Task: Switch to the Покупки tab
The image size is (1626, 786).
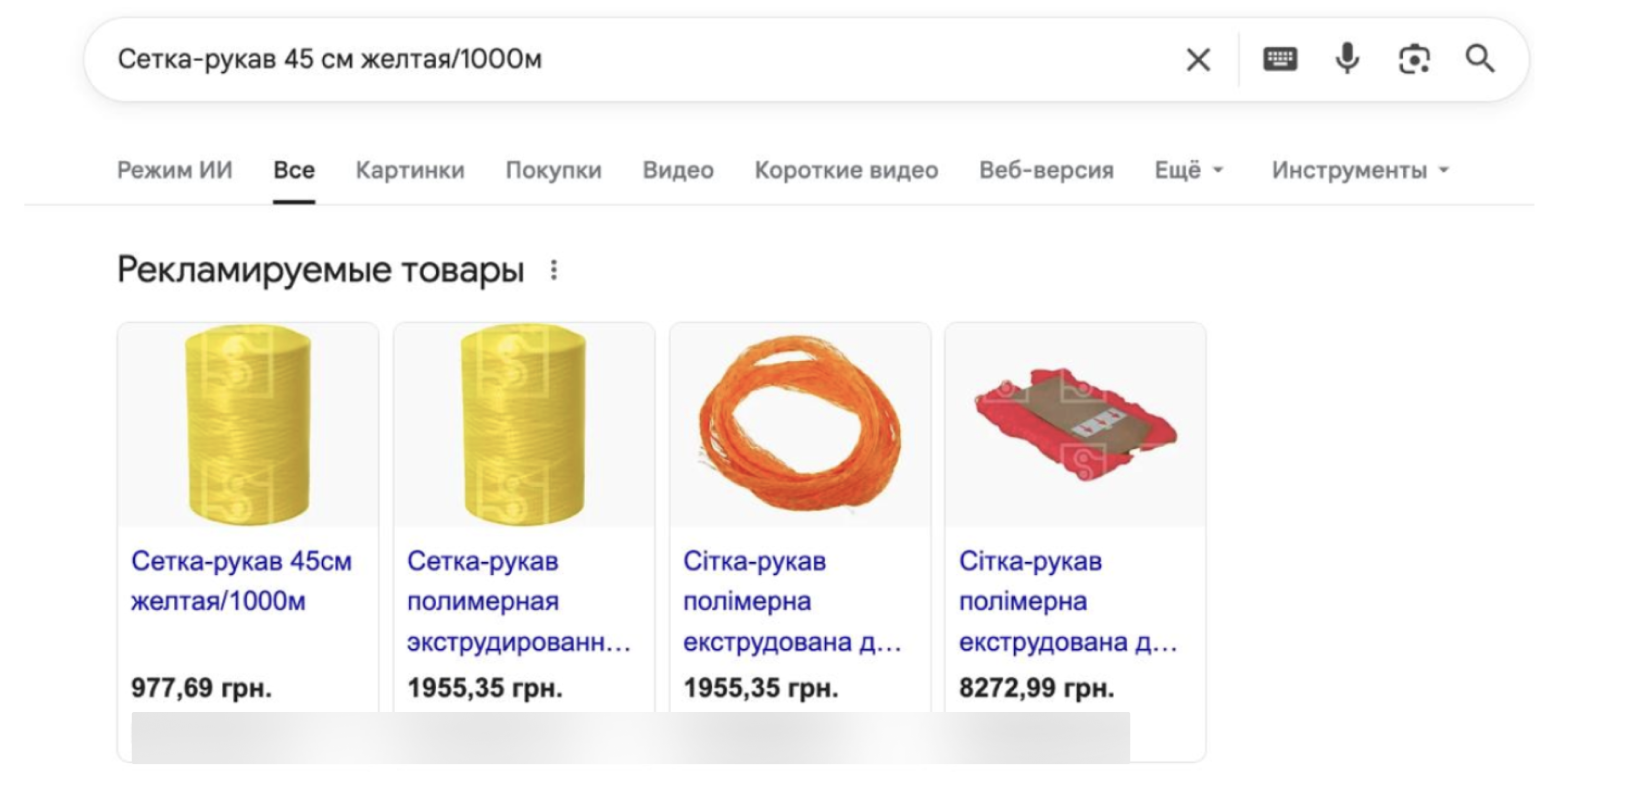Action: point(553,170)
